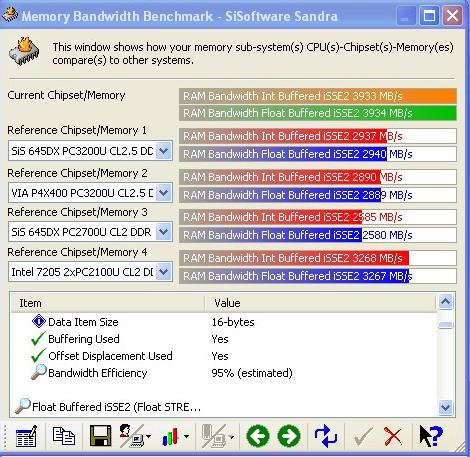Click the floppy disk save icon
Viewport: 470px width, 457px height.
click(100, 436)
